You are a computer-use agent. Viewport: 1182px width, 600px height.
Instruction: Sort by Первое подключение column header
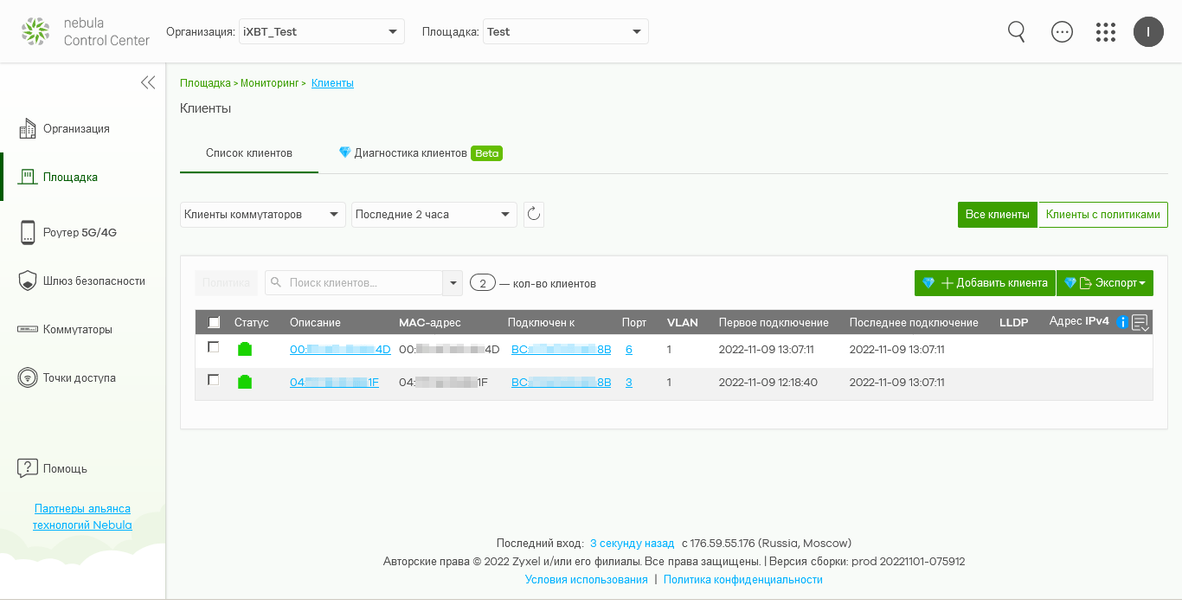pos(773,323)
